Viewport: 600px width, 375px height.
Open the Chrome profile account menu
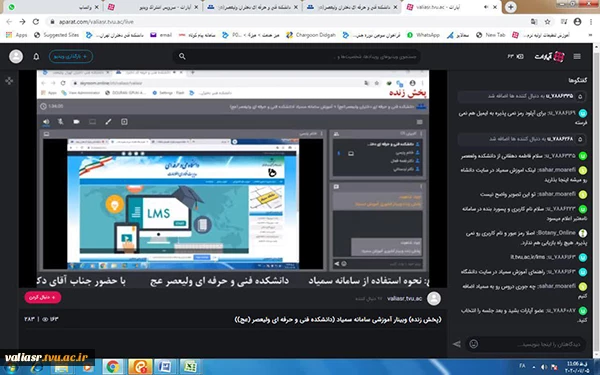577,22
